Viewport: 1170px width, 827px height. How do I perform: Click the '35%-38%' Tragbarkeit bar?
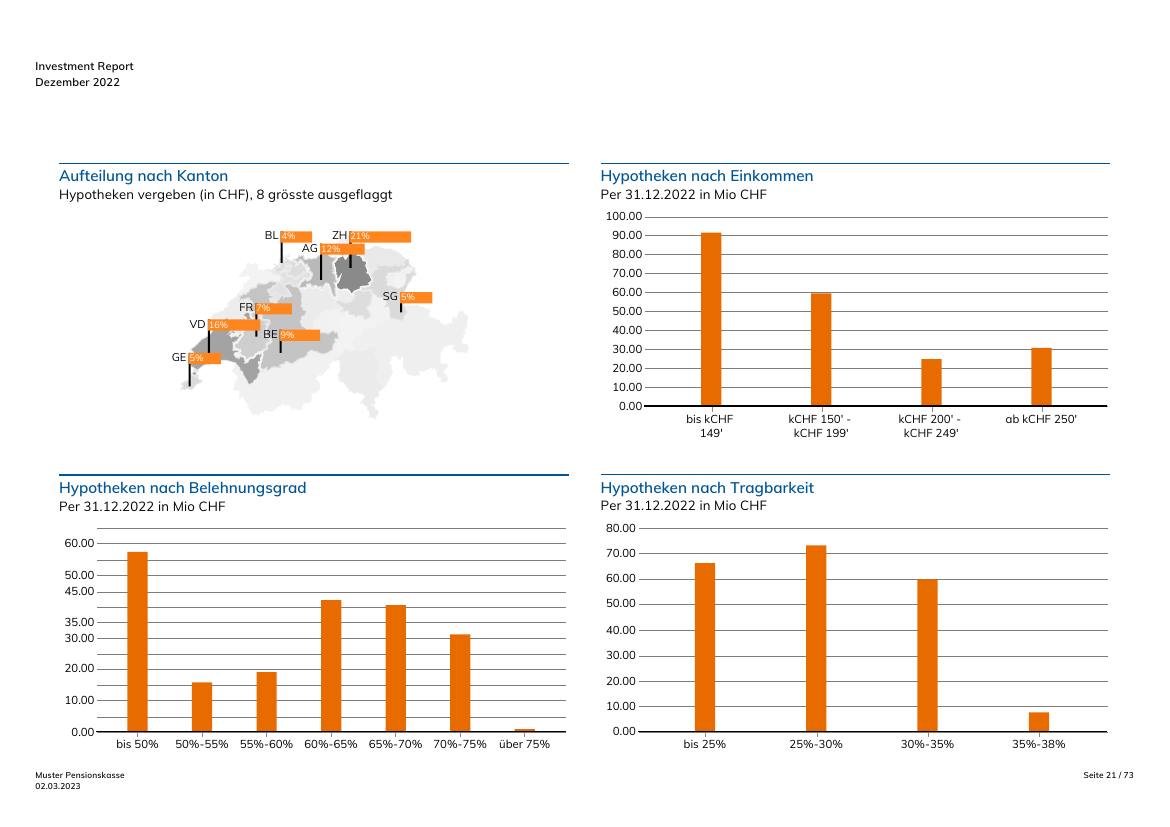tap(1039, 722)
